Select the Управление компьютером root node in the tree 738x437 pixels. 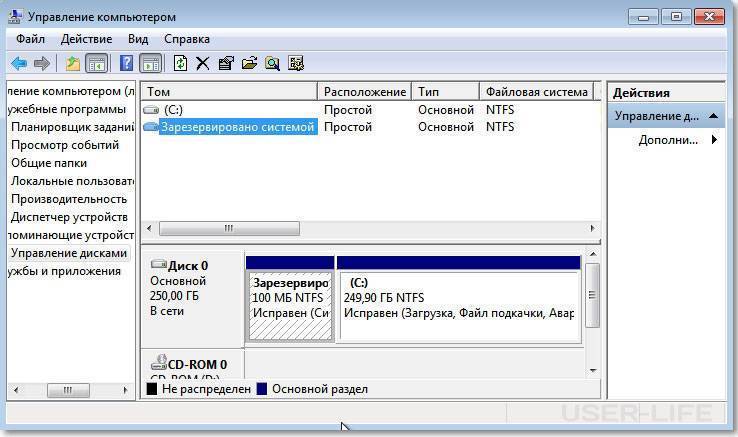pyautogui.click(x=71, y=91)
